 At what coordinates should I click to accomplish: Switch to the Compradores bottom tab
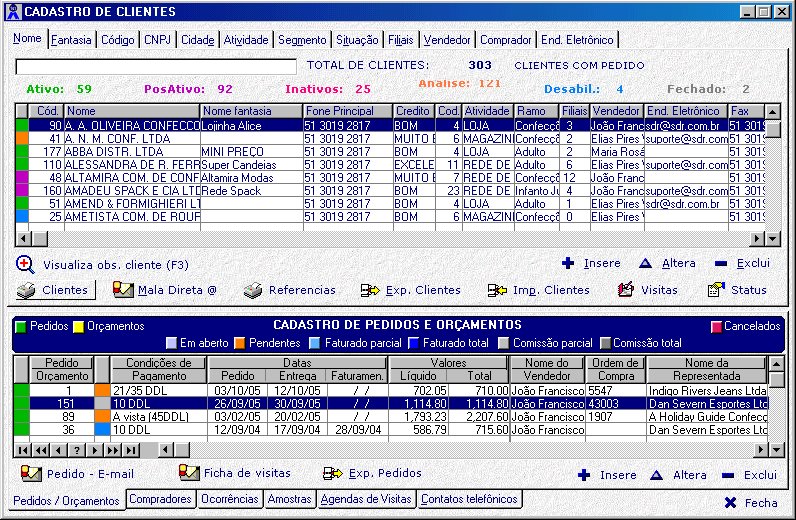point(160,499)
